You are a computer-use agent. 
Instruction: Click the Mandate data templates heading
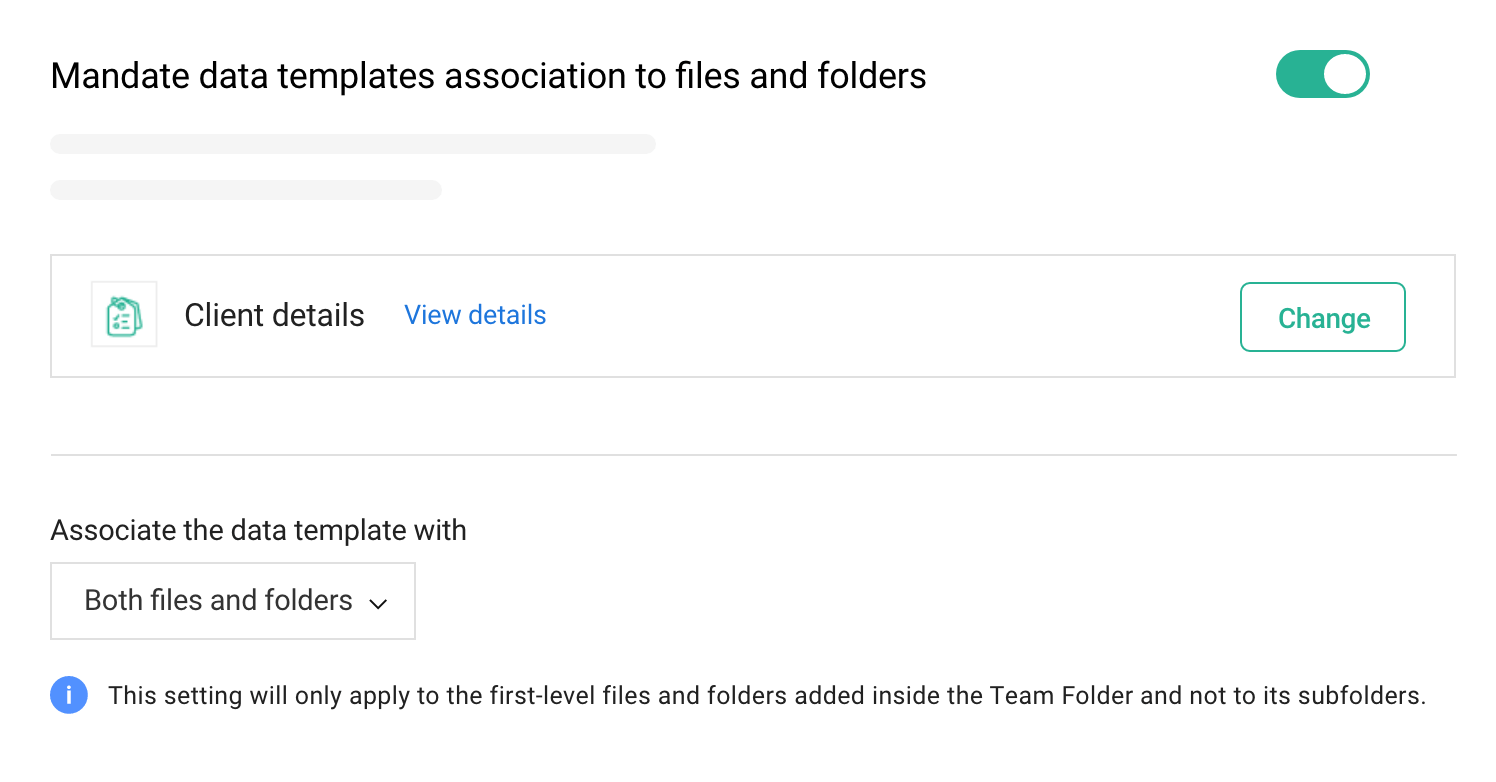click(x=488, y=76)
